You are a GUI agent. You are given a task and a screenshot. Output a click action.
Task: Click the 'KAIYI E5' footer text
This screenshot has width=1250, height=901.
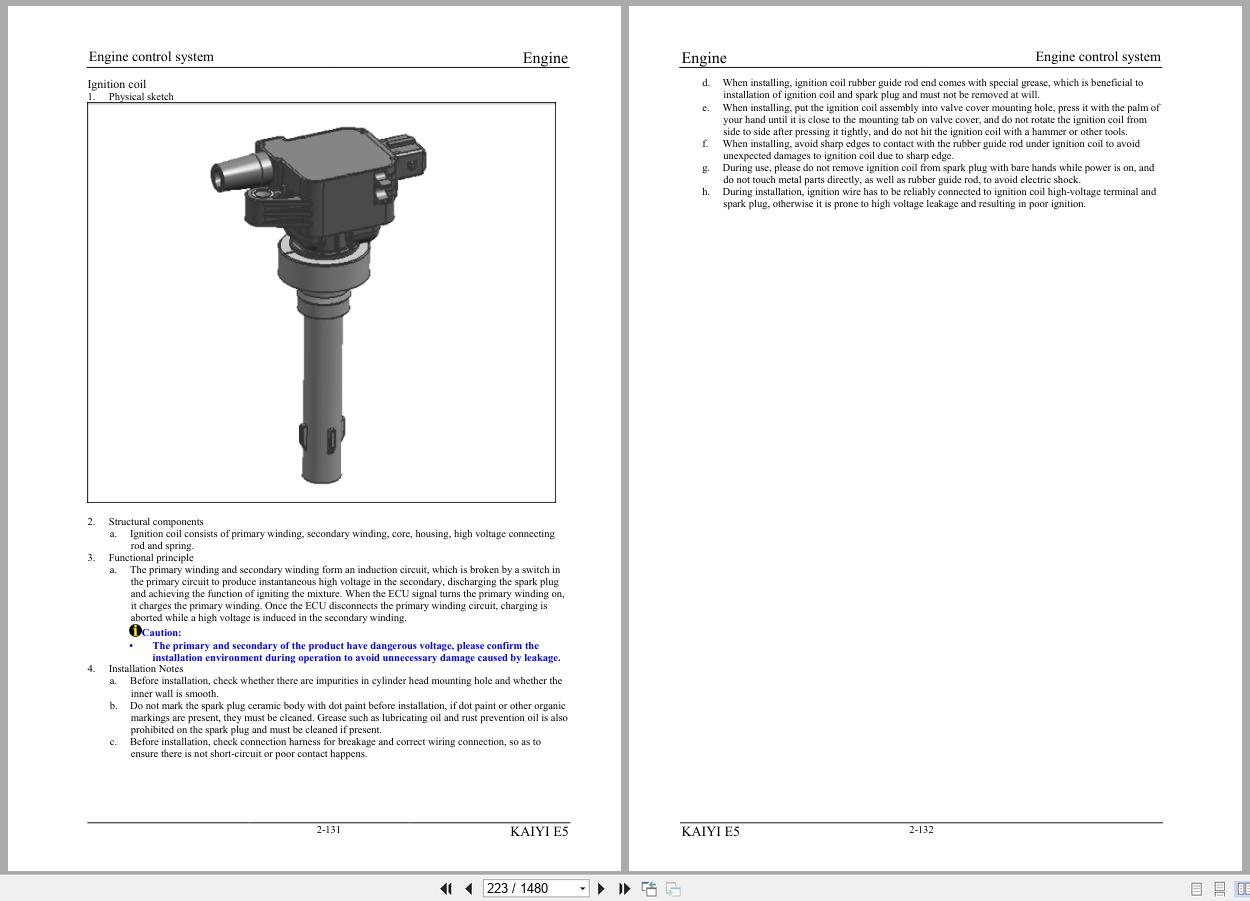pyautogui.click(x=539, y=831)
